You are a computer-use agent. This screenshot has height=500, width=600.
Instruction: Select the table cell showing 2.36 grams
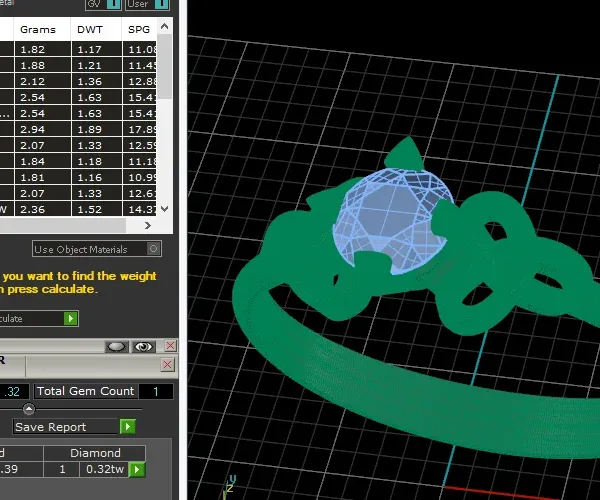[42, 209]
